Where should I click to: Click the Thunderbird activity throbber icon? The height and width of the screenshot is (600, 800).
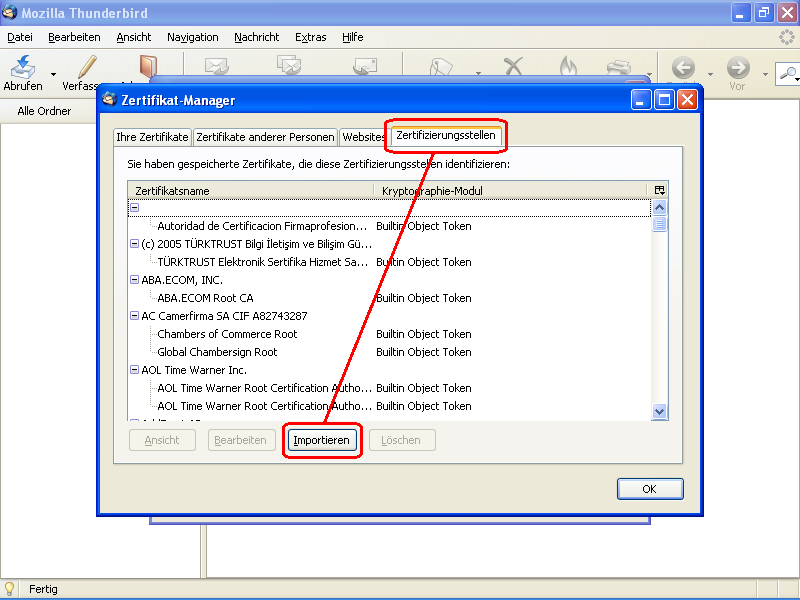[x=787, y=37]
